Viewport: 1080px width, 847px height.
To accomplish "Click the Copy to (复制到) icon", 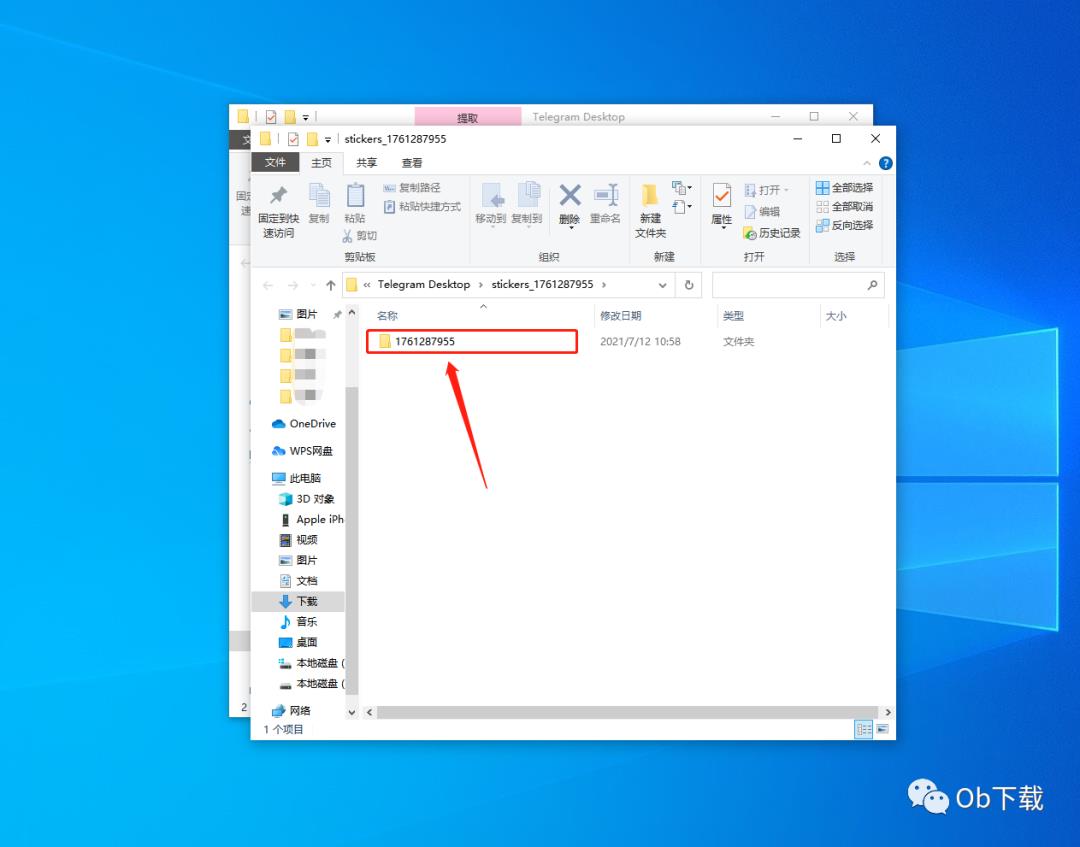I will (x=528, y=195).
